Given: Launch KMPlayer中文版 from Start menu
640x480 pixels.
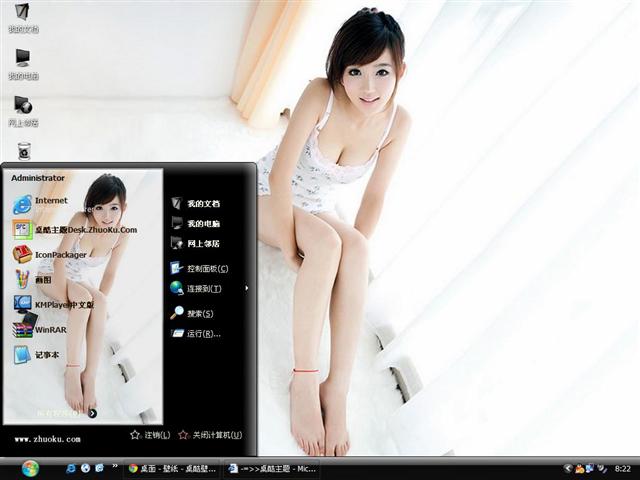Looking at the screenshot, I should (53, 304).
